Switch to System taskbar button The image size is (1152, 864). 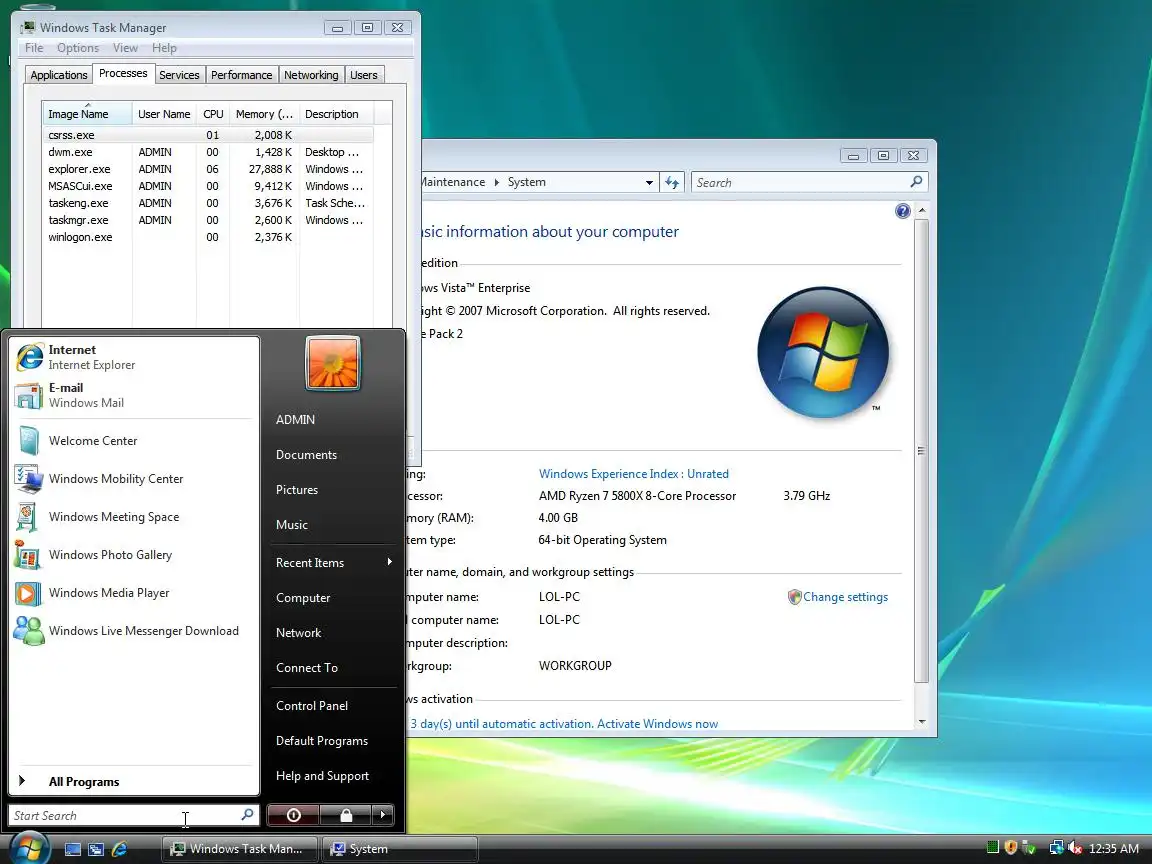(x=400, y=849)
